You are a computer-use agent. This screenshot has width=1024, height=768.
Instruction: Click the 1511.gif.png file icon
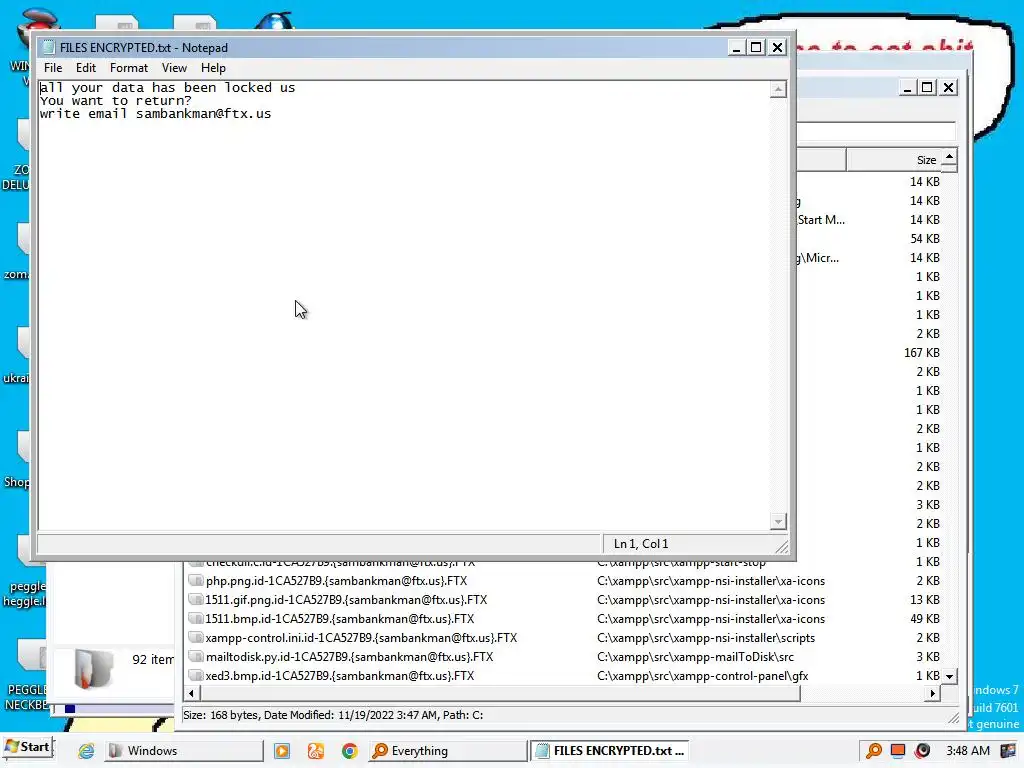[x=195, y=600]
